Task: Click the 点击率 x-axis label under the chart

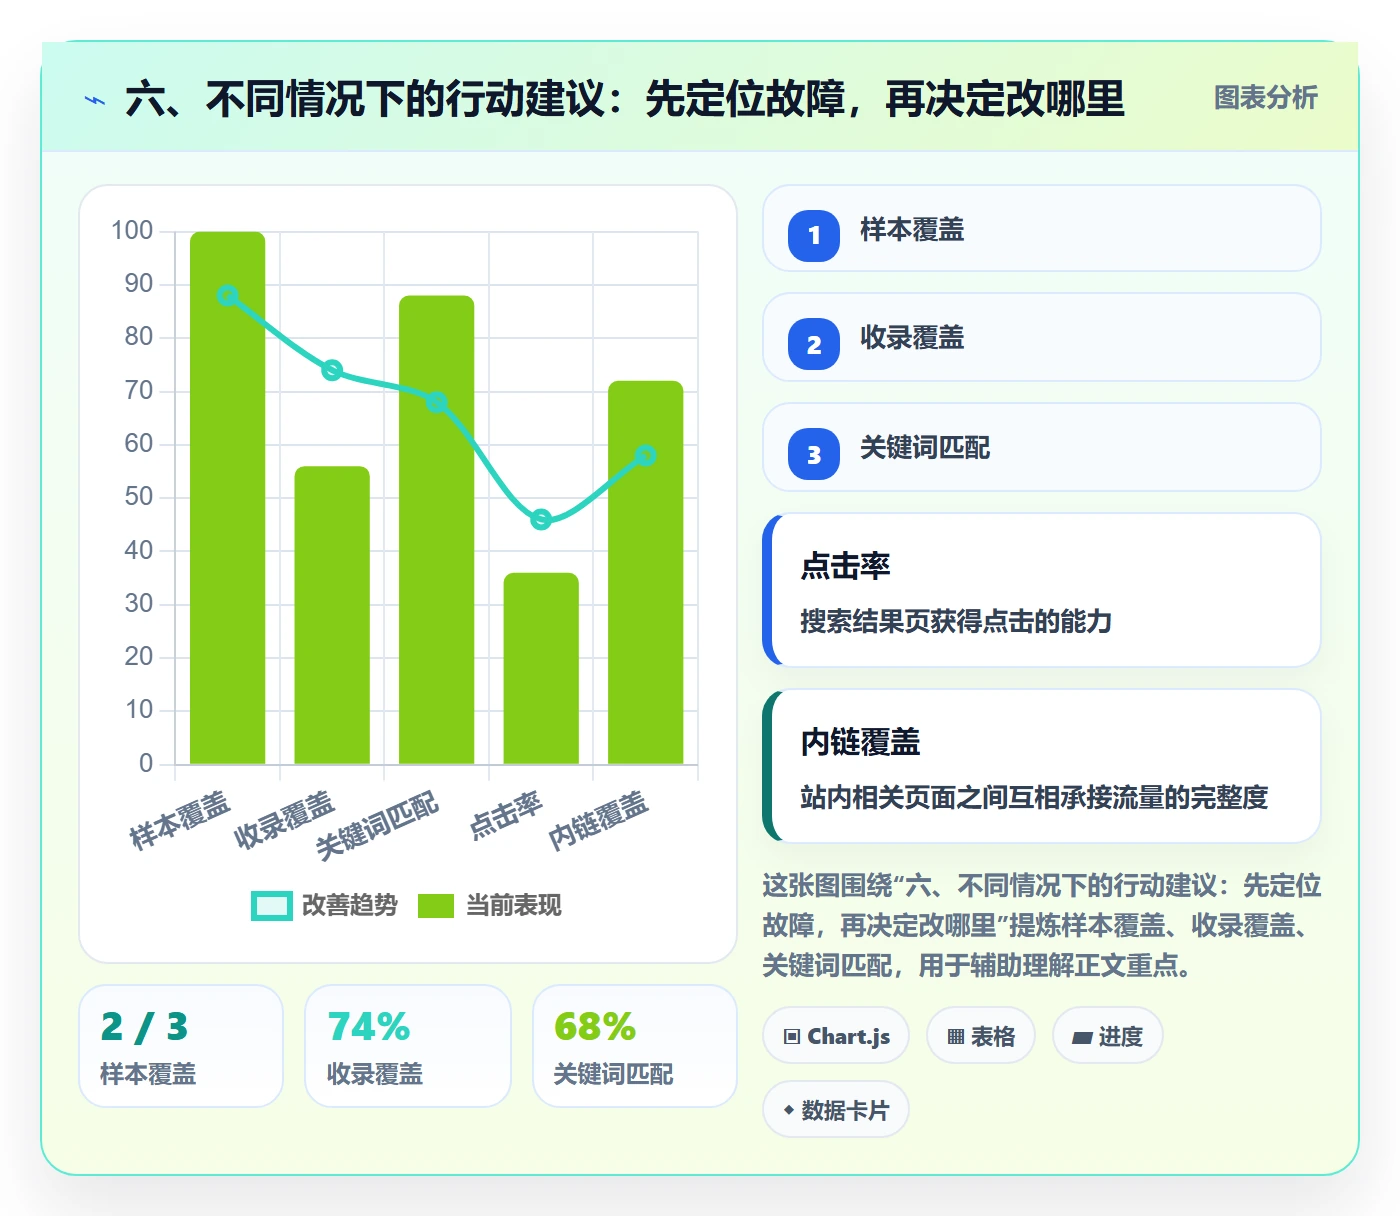Action: (x=506, y=815)
